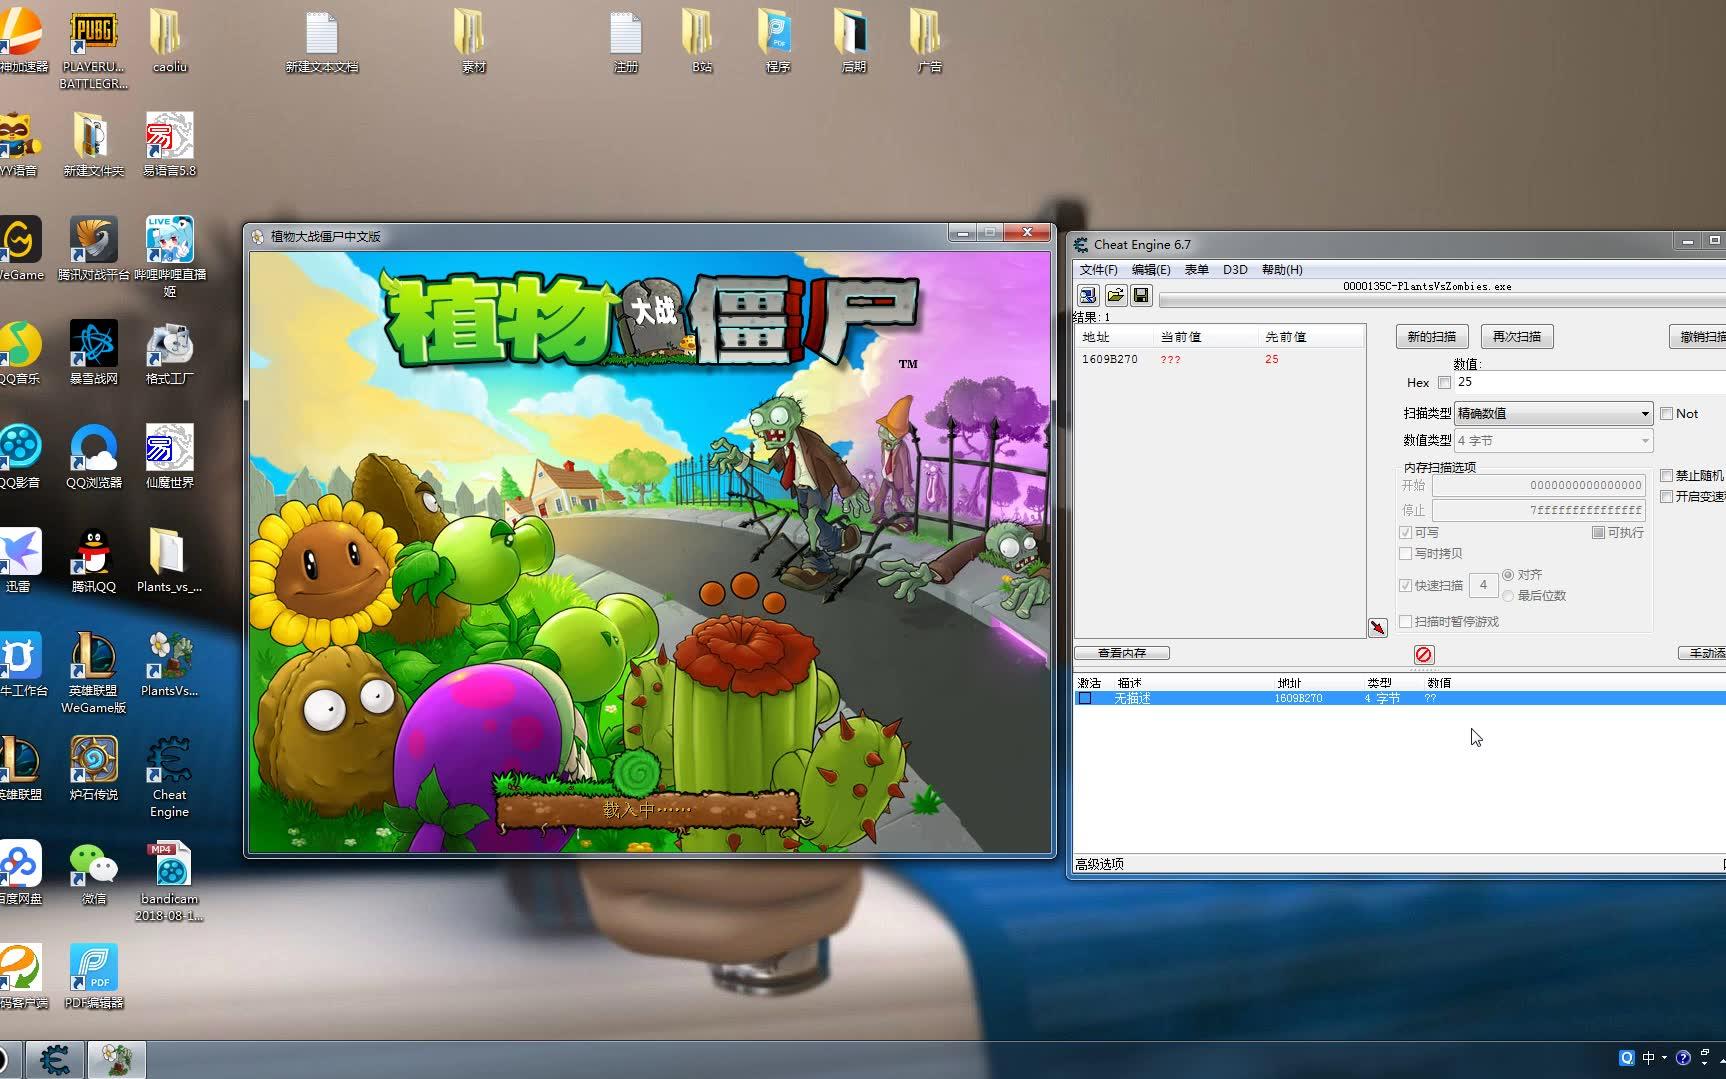Viewport: 1726px width, 1079px height.
Task: Click the 再次扫描 button
Action: point(1516,337)
